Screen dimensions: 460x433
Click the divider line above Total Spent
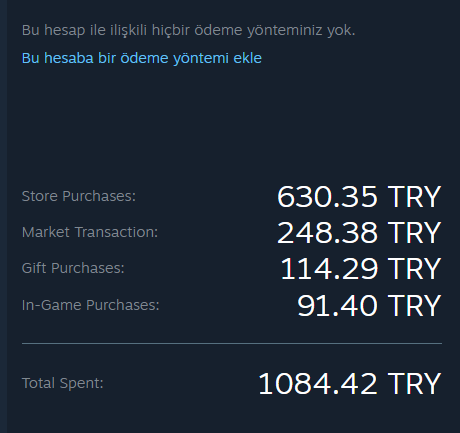[x=232, y=343]
